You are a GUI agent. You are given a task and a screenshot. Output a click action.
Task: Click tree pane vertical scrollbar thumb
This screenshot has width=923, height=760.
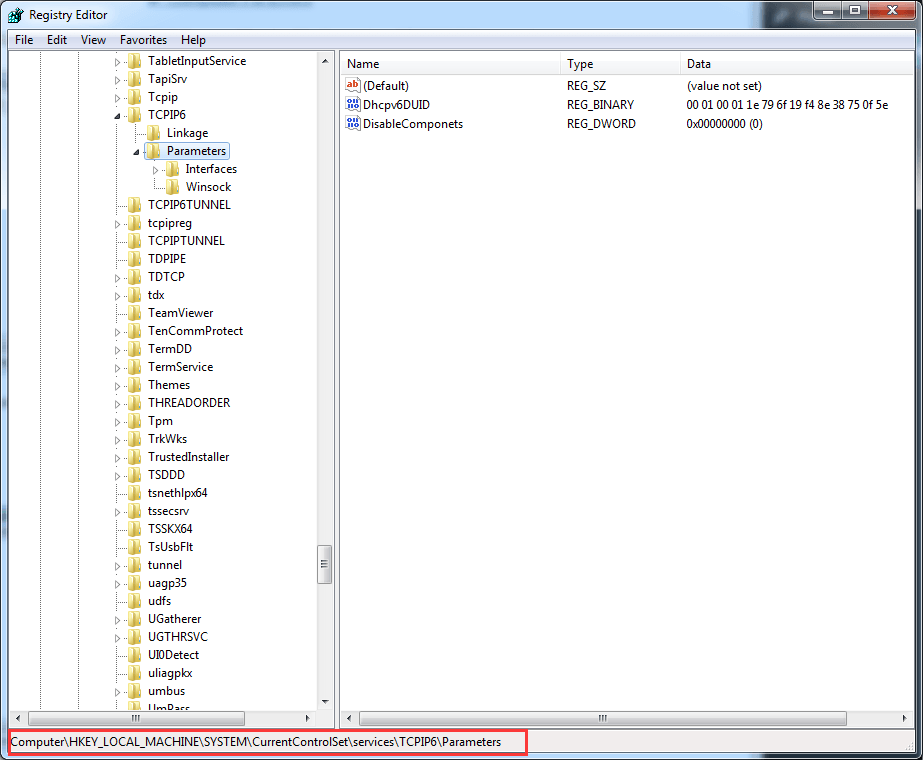tap(325, 566)
